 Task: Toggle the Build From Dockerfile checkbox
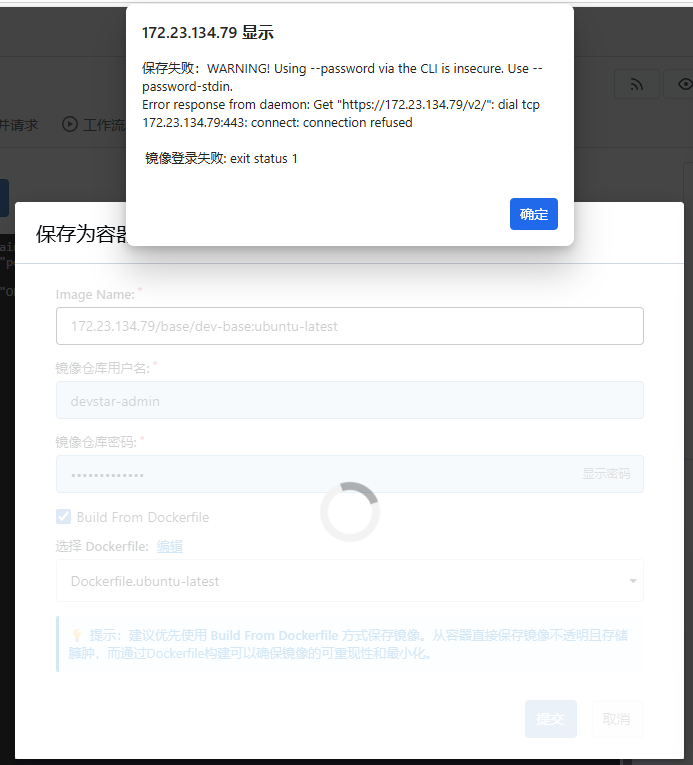(x=64, y=517)
